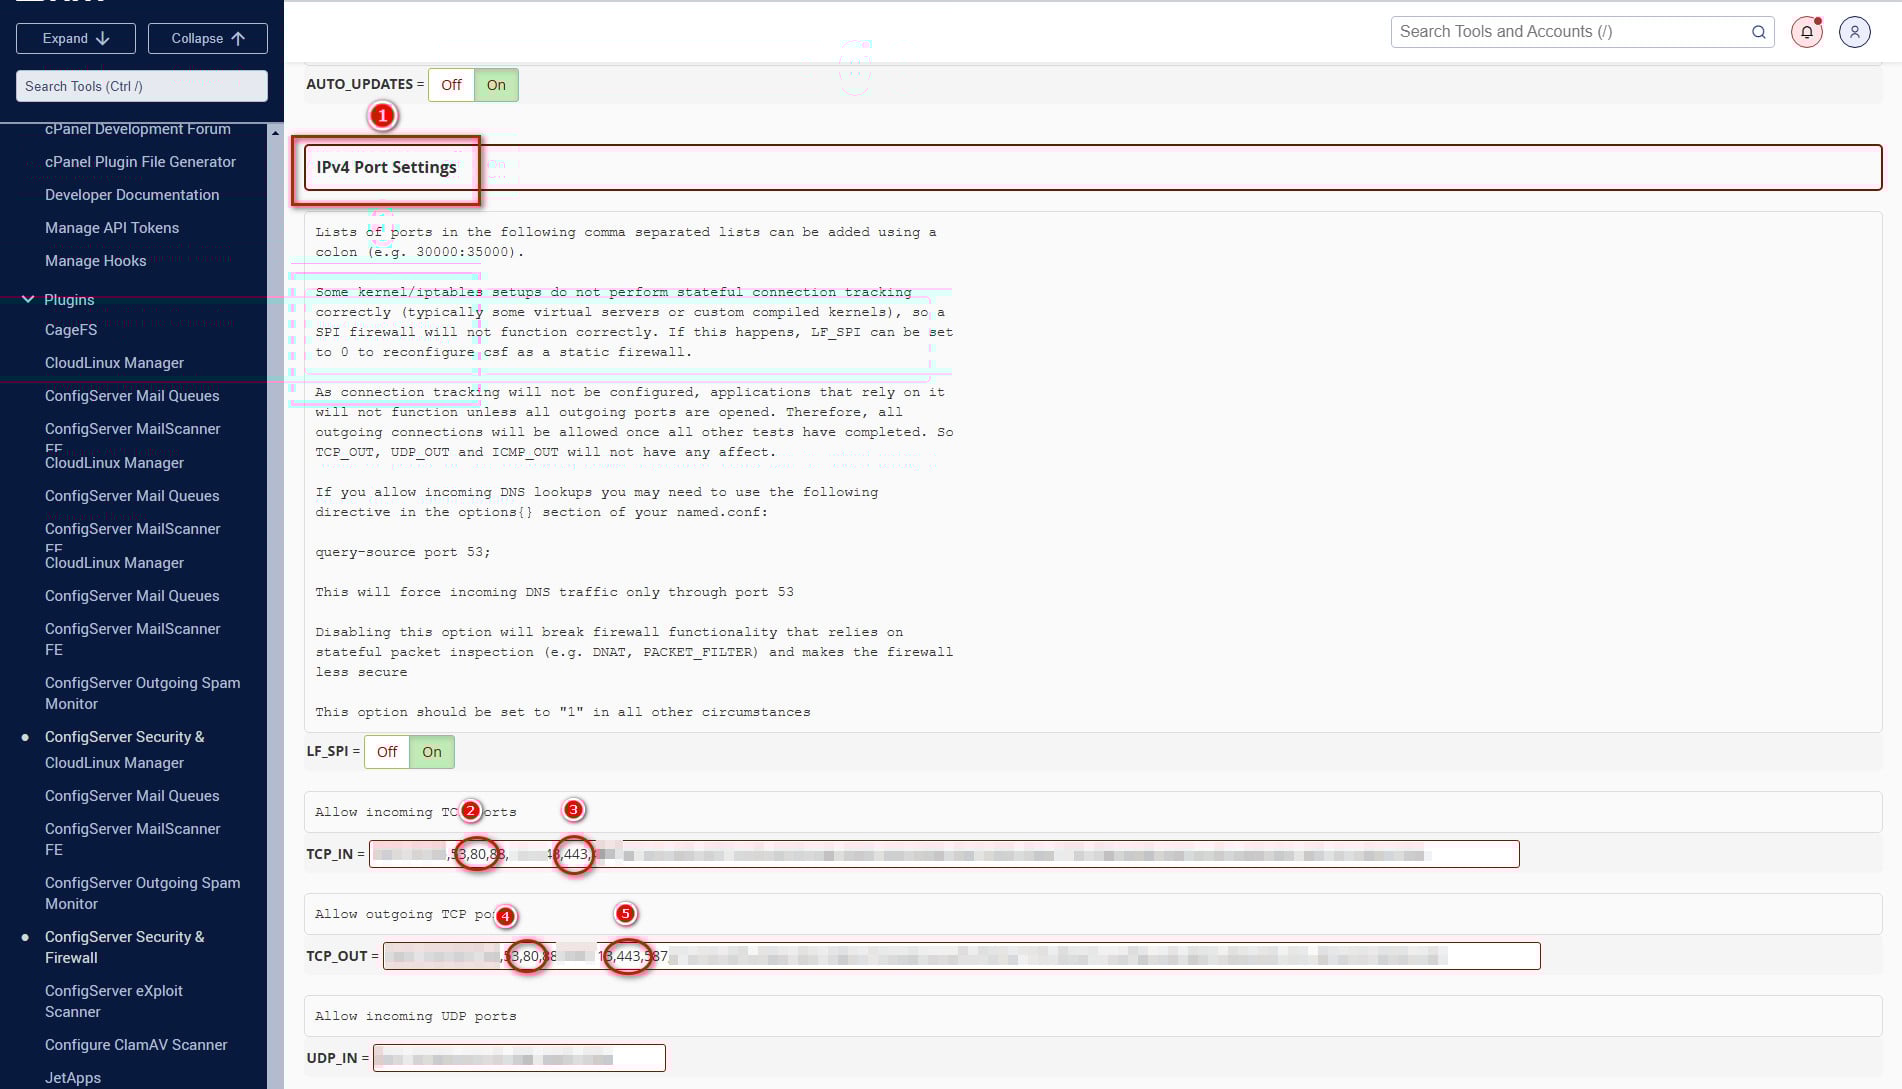Open ConfigServer eXploit Scanner
The width and height of the screenshot is (1902, 1089).
click(x=114, y=1001)
